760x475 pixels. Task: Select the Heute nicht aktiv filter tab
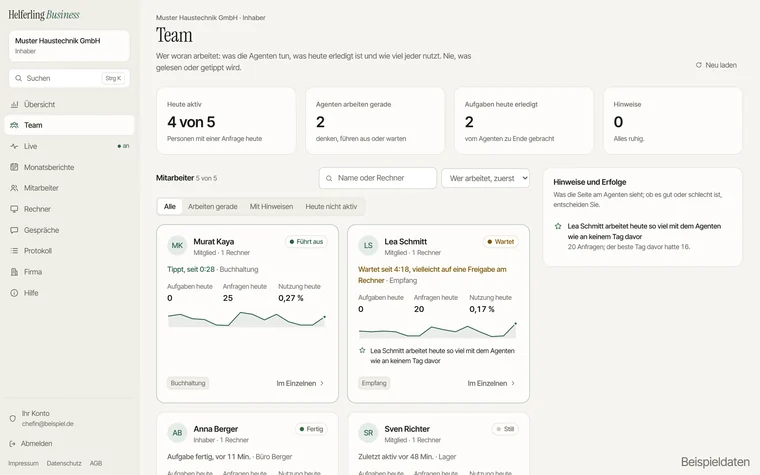click(x=331, y=206)
